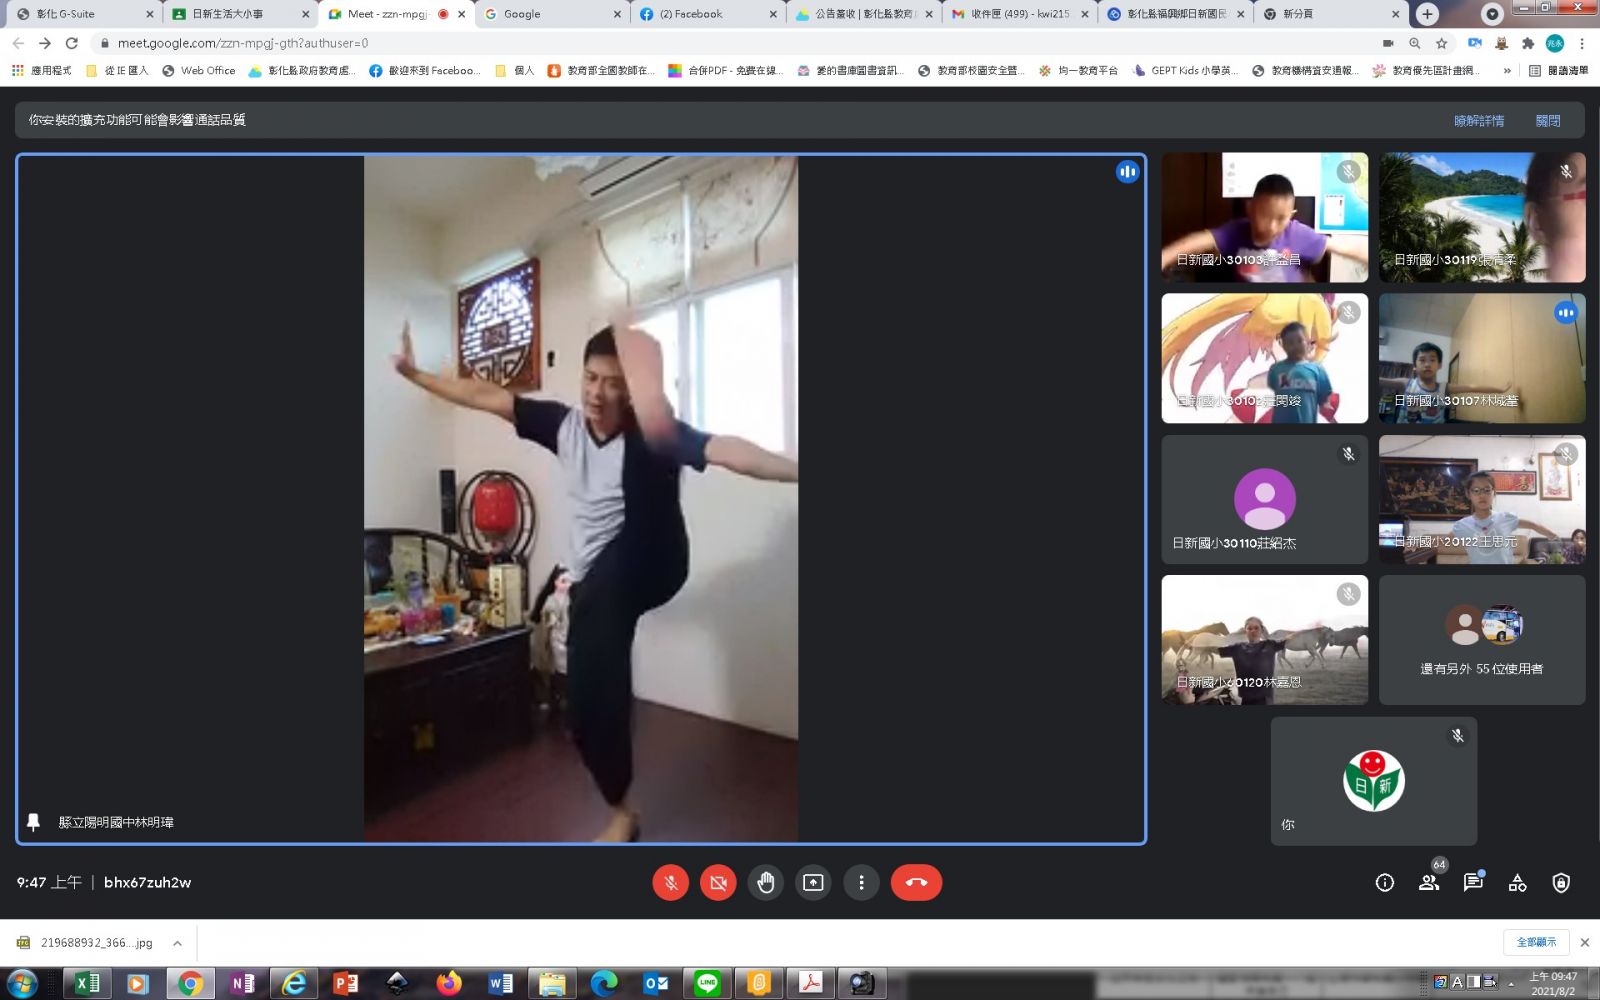Open Chrome profile avatar
The width and height of the screenshot is (1600, 1000).
[x=1554, y=43]
